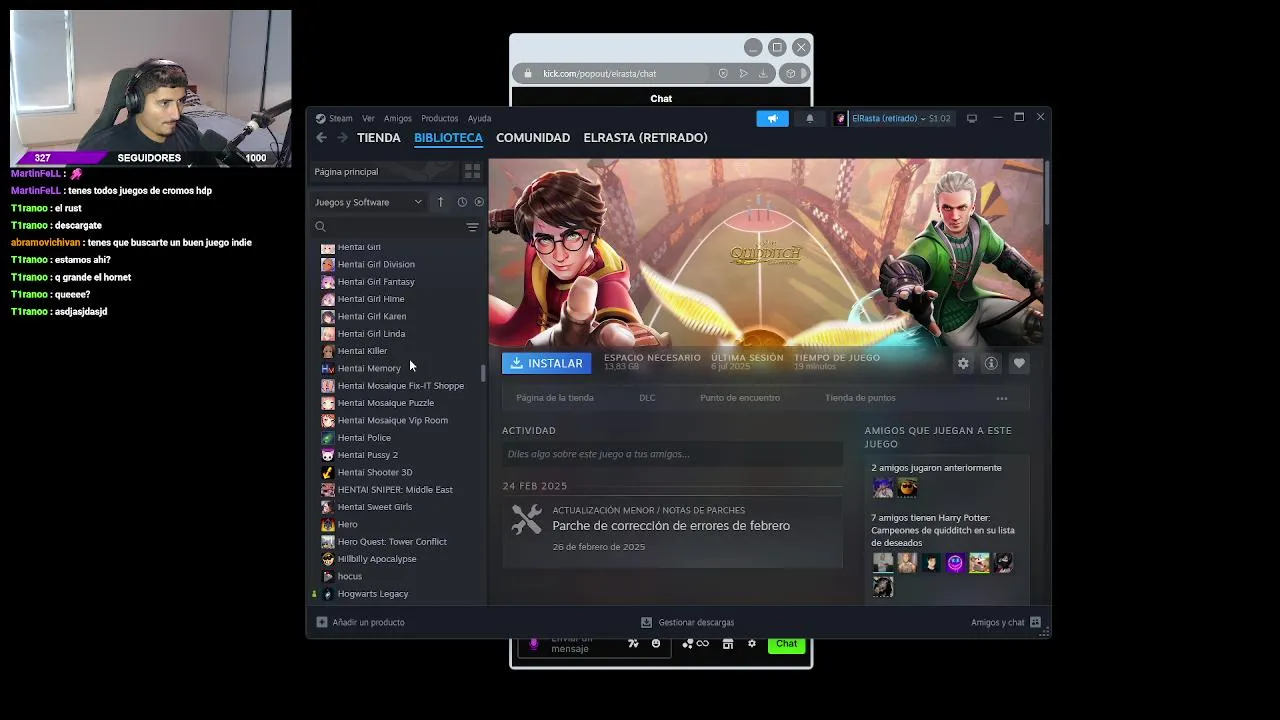
Task: Click the chat identity icon in Kick chat
Action: click(687, 644)
